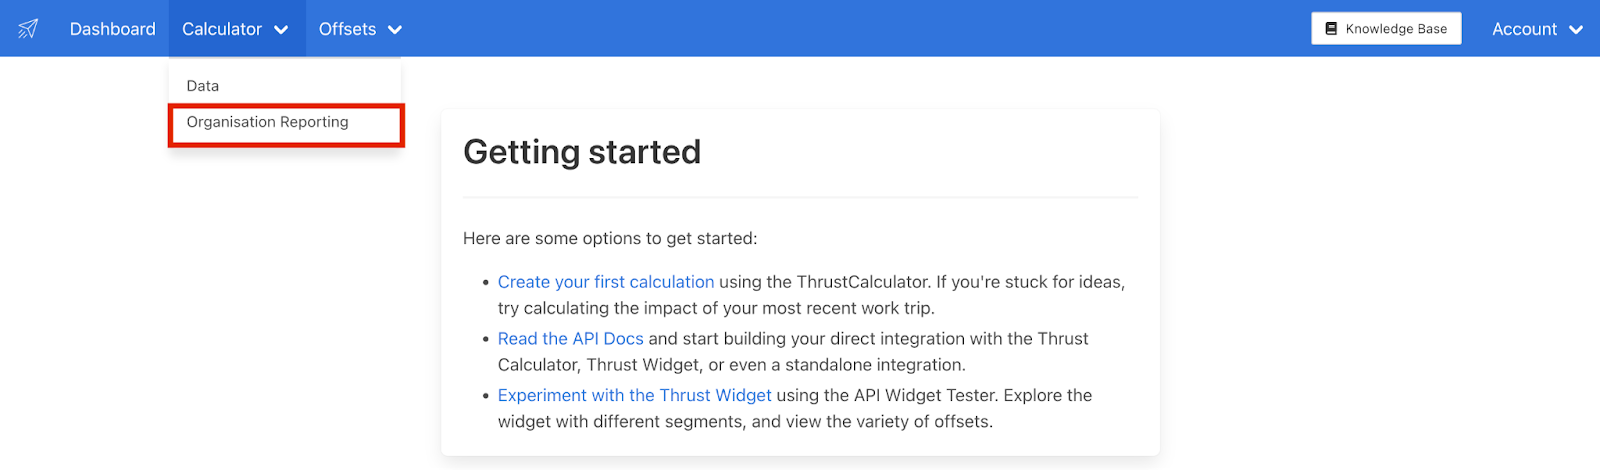Follow the Create your first calculation link
The height and width of the screenshot is (470, 1600).
[606, 282]
